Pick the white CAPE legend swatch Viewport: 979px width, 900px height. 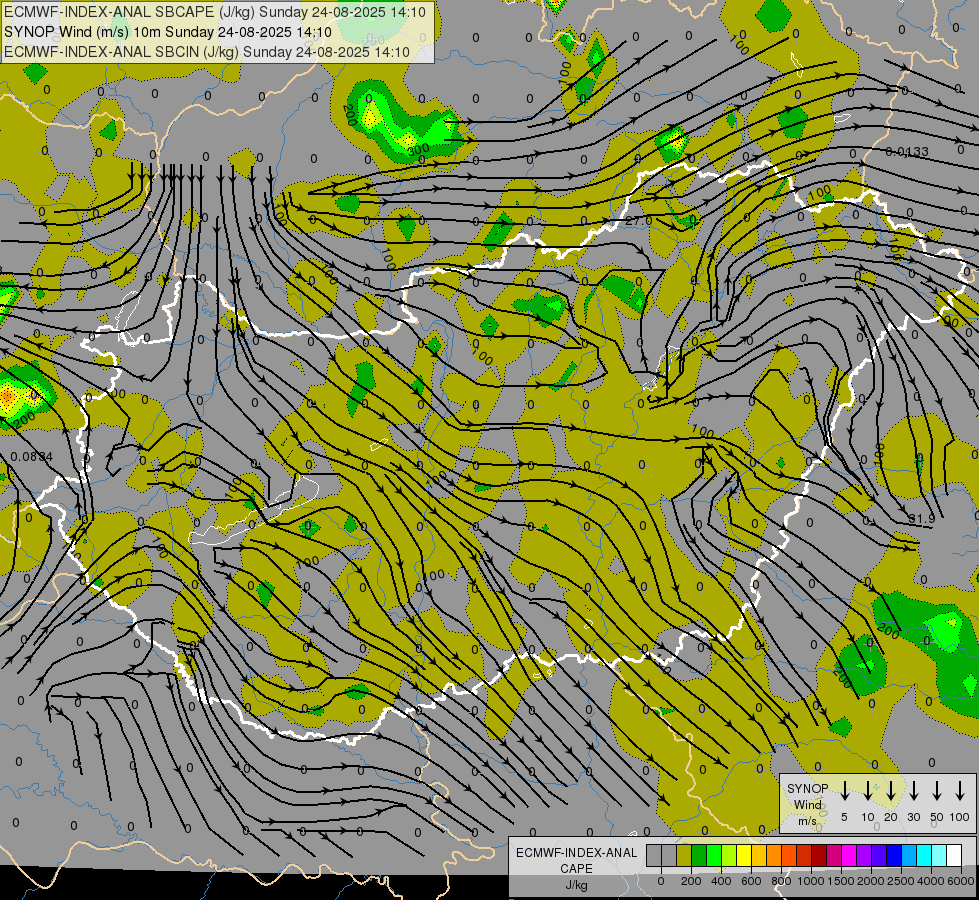coord(953,855)
